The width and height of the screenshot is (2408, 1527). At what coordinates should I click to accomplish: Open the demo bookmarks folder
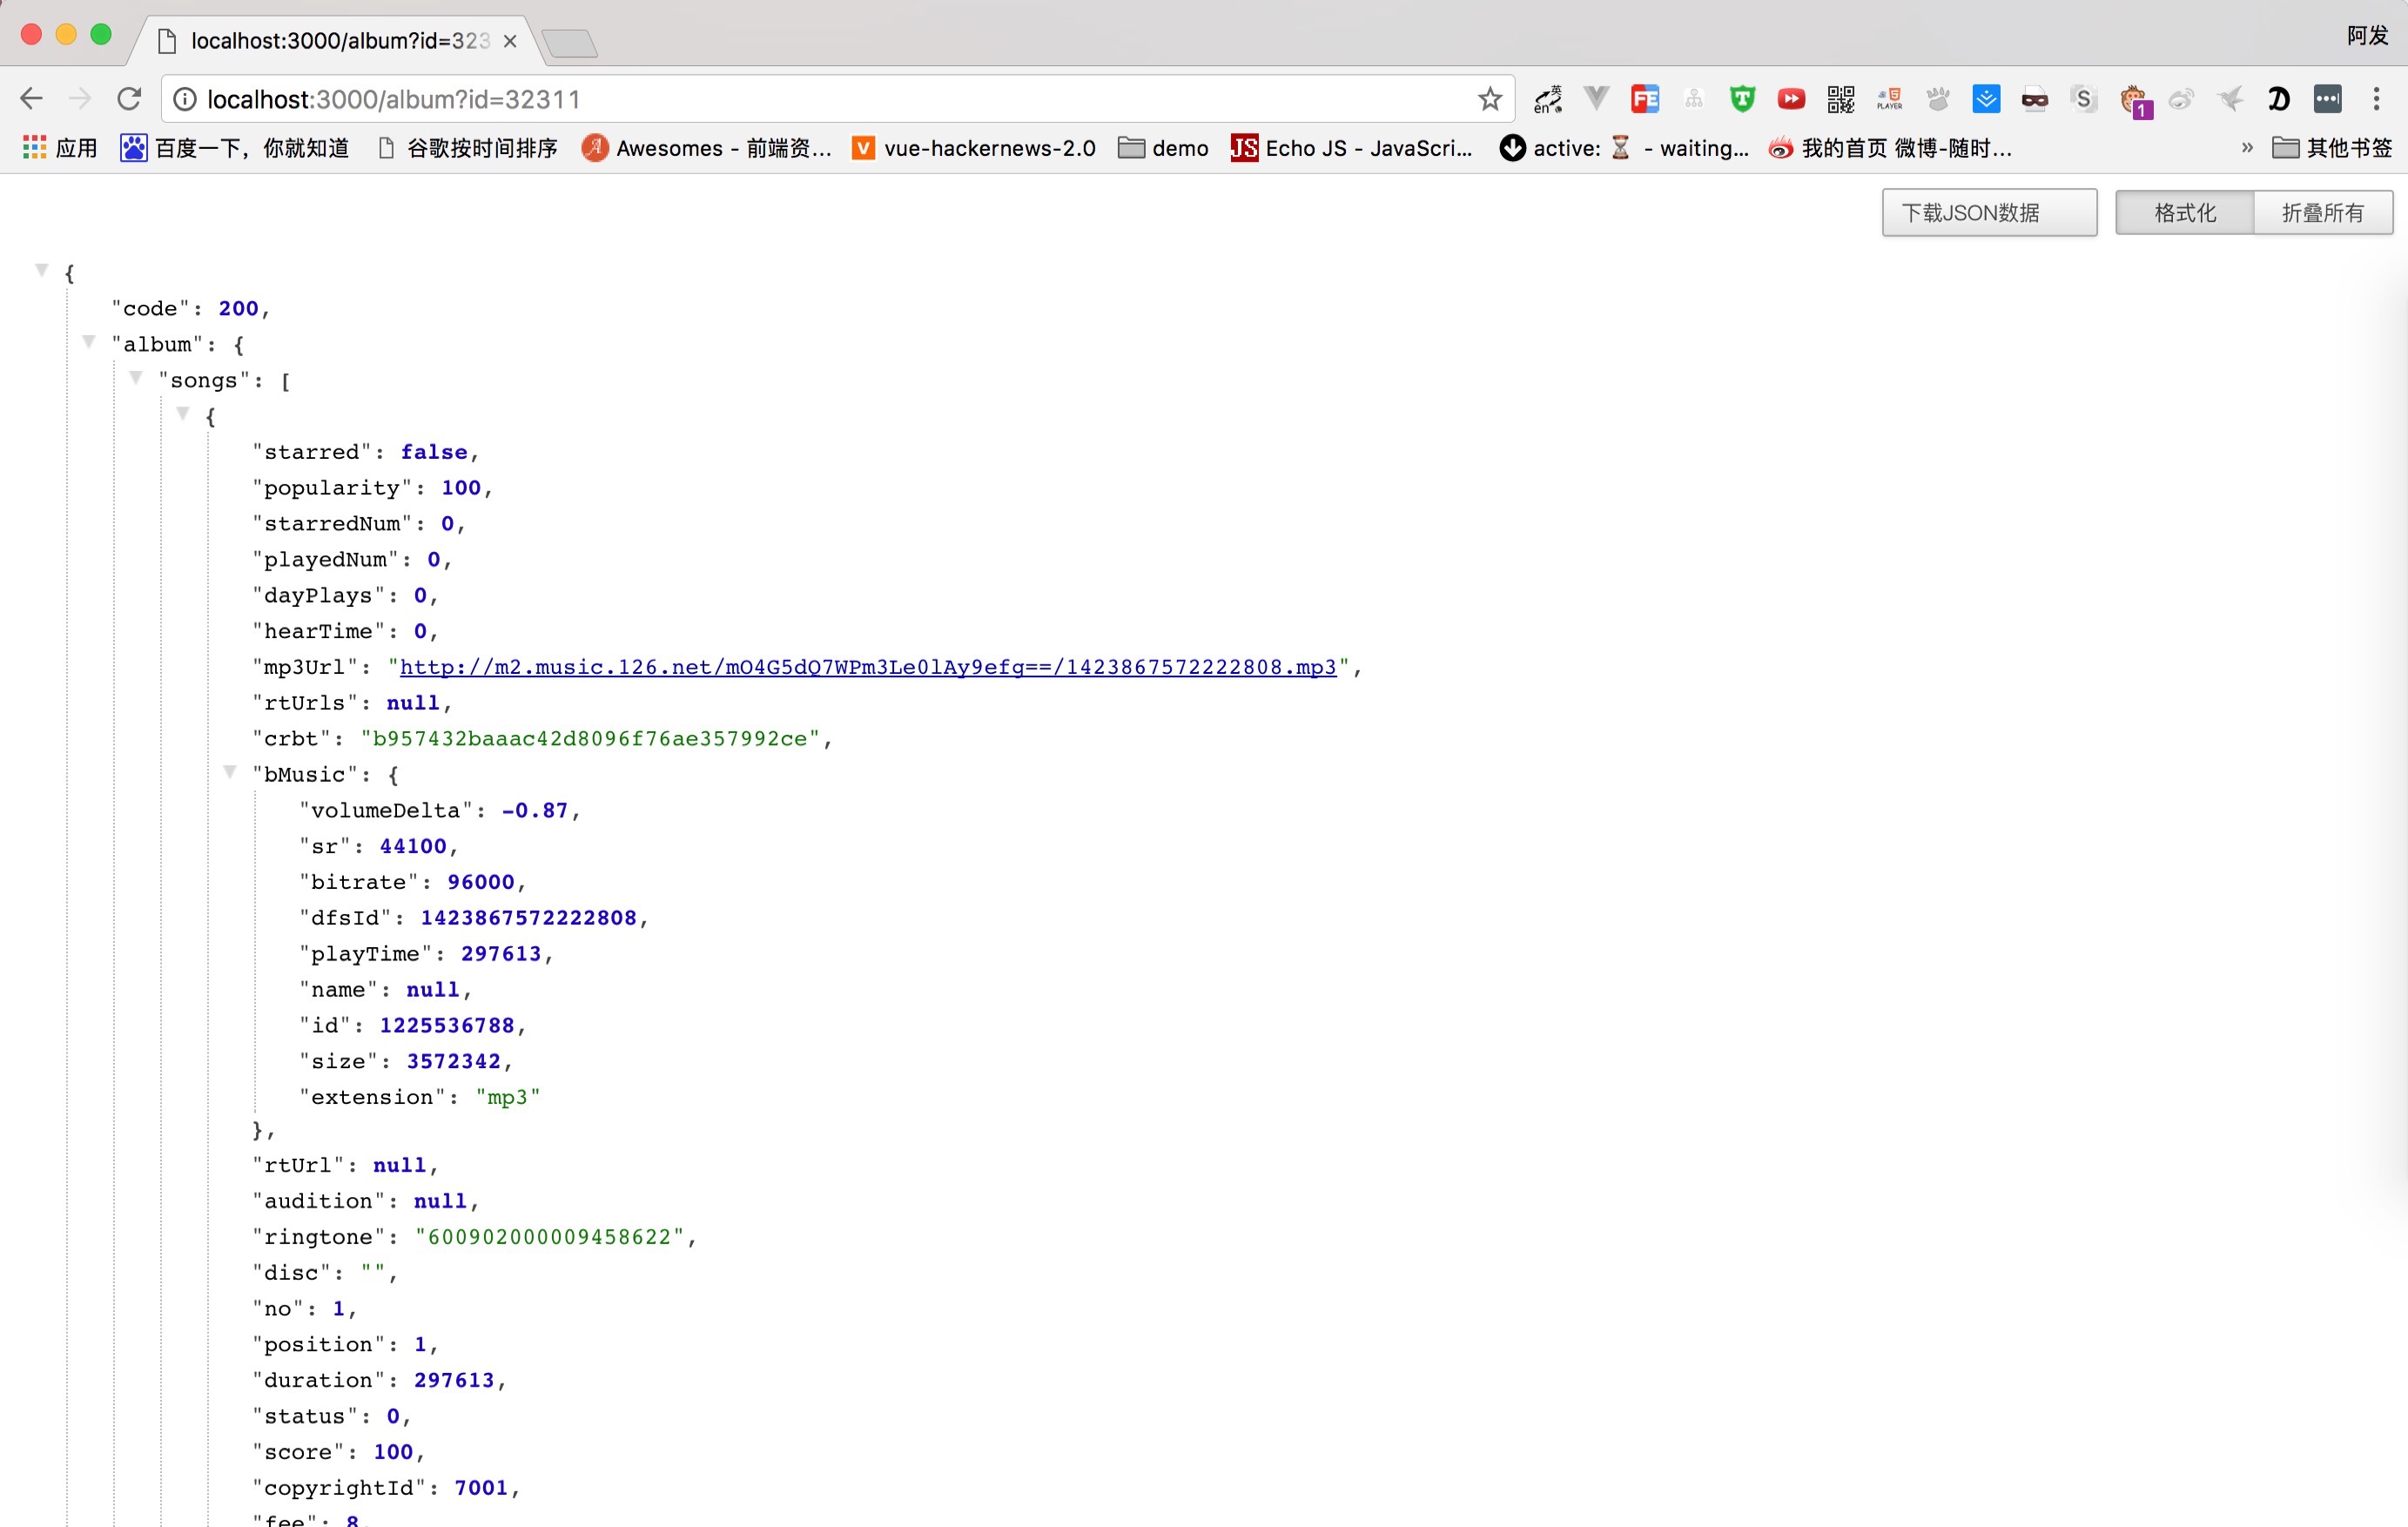(1163, 148)
